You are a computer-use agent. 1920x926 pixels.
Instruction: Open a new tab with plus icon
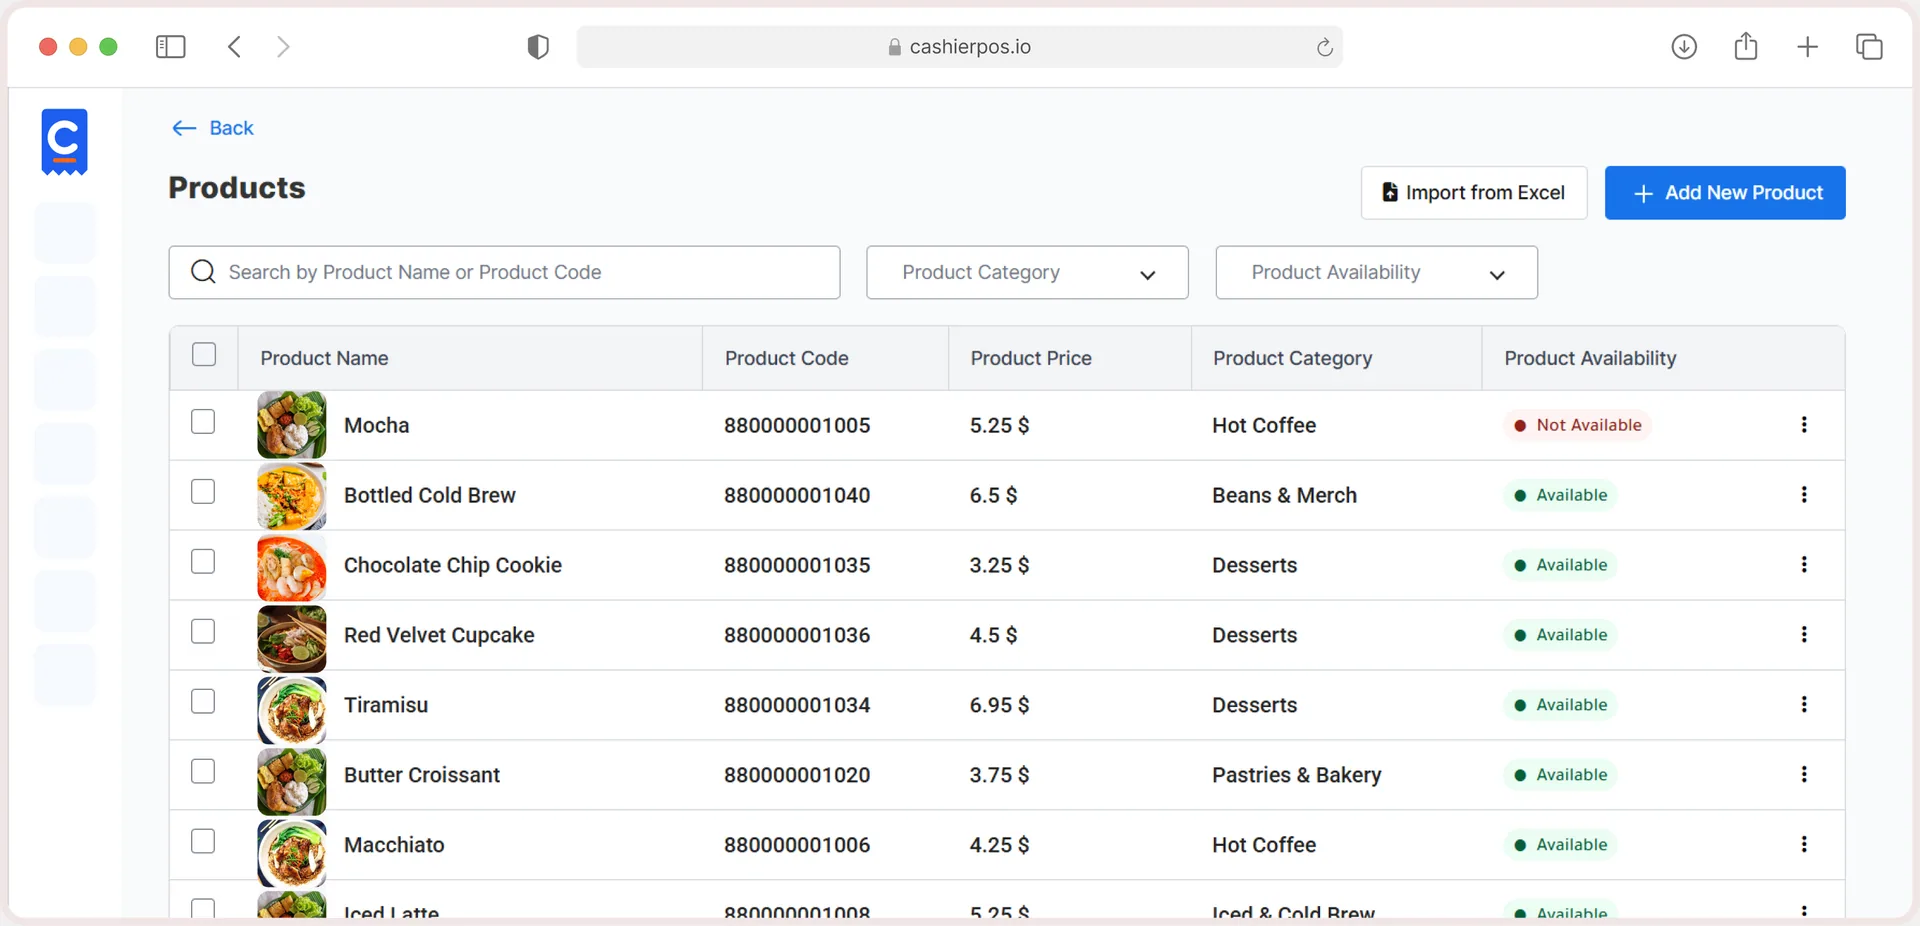coord(1807,47)
